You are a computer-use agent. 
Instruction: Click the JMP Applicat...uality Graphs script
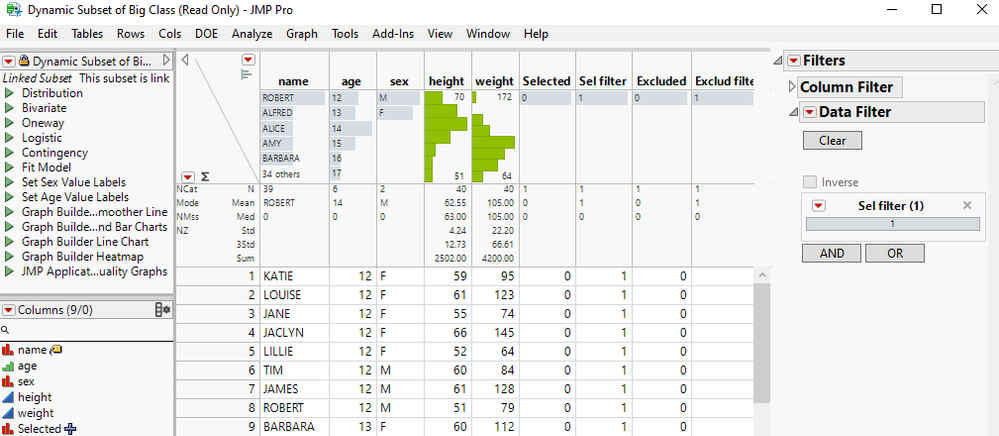pyautogui.click(x=94, y=271)
